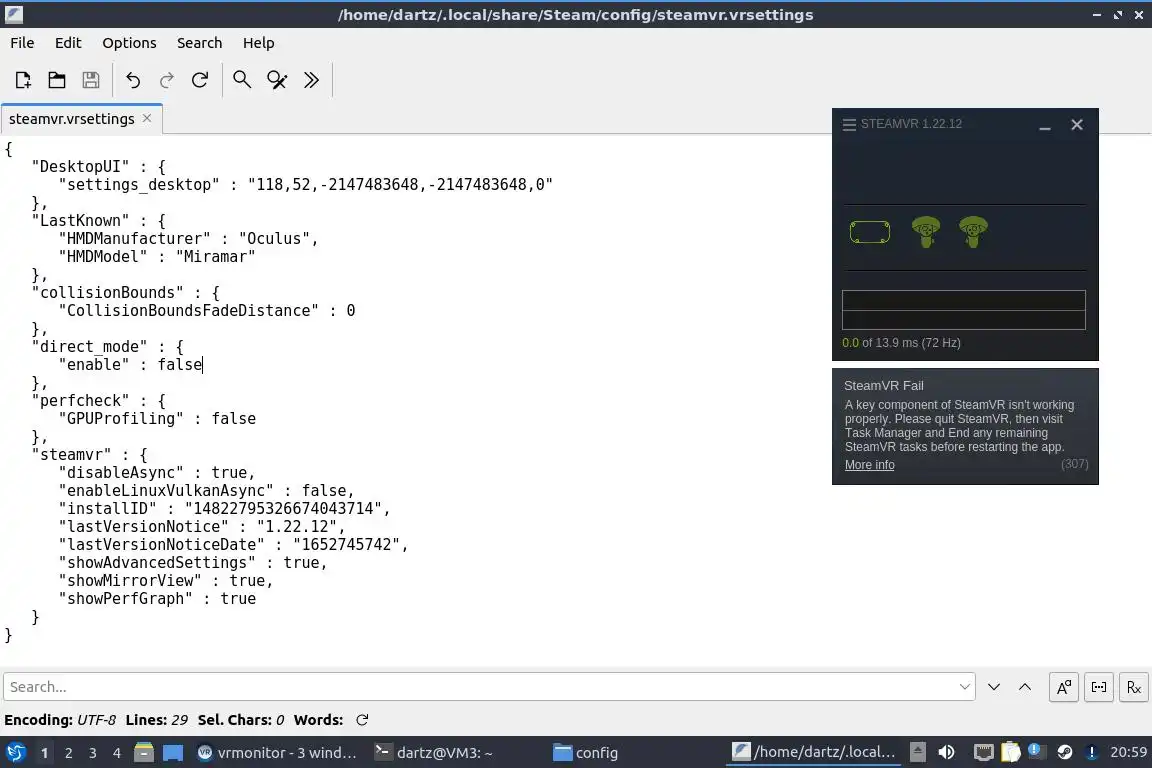Click the notification bubble tray icon
1152x768 pixels.
tap(1035, 750)
